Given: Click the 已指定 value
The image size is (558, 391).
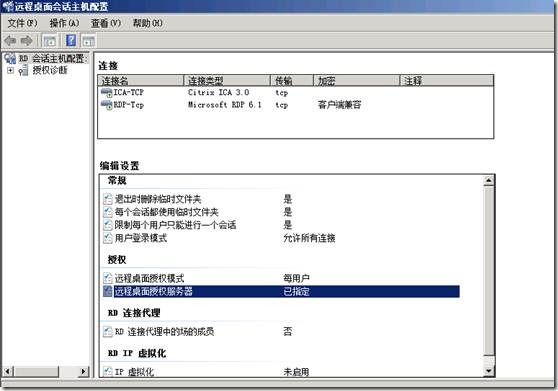Looking at the screenshot, I should click(x=296, y=291).
